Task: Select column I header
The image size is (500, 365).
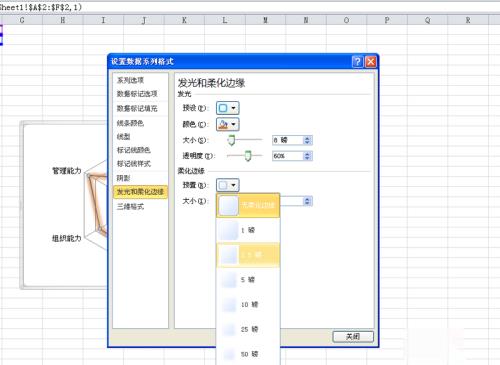Action: [x=103, y=20]
